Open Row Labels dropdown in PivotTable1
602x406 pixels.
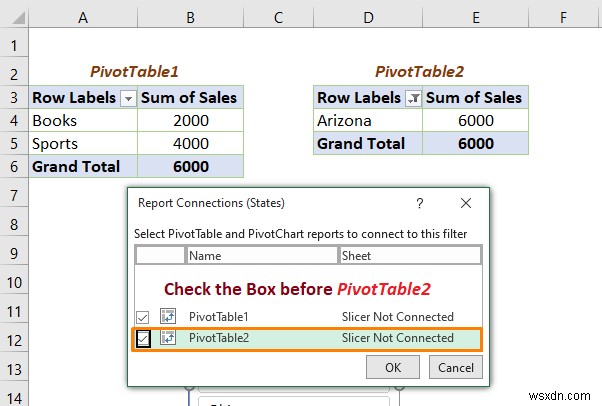point(128,98)
